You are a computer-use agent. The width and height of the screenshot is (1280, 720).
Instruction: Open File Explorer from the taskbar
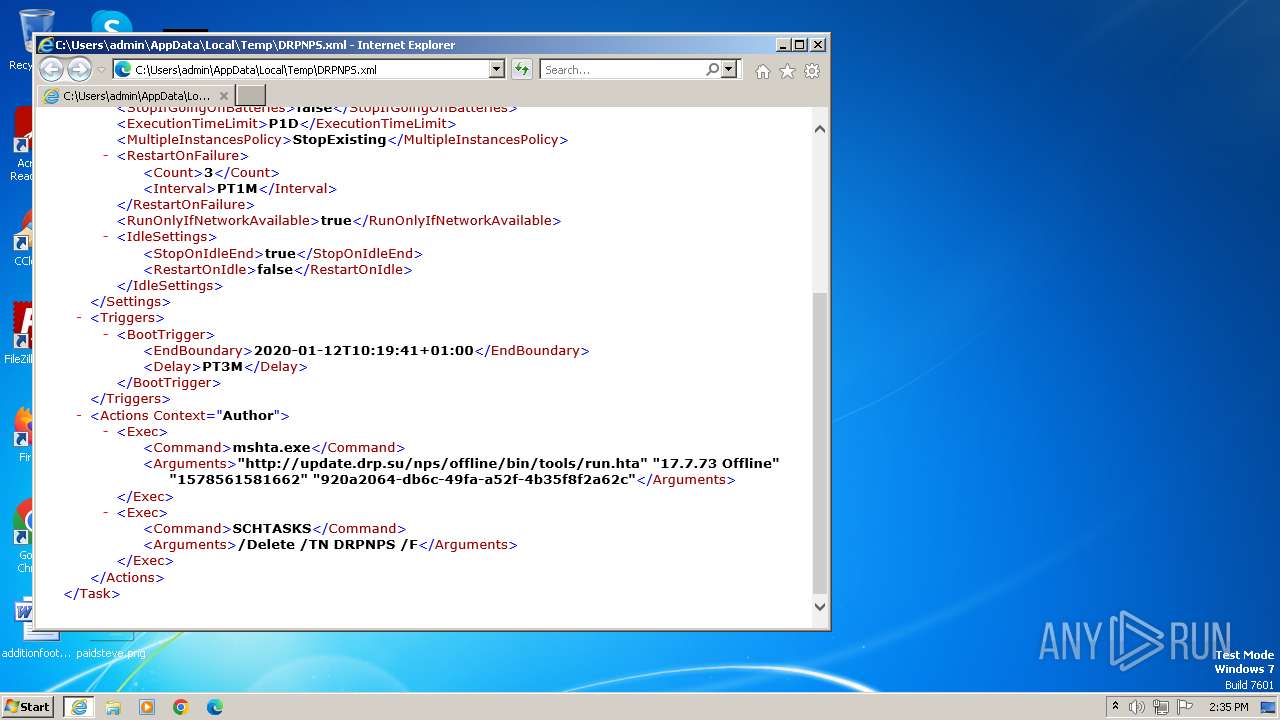pyautogui.click(x=113, y=707)
